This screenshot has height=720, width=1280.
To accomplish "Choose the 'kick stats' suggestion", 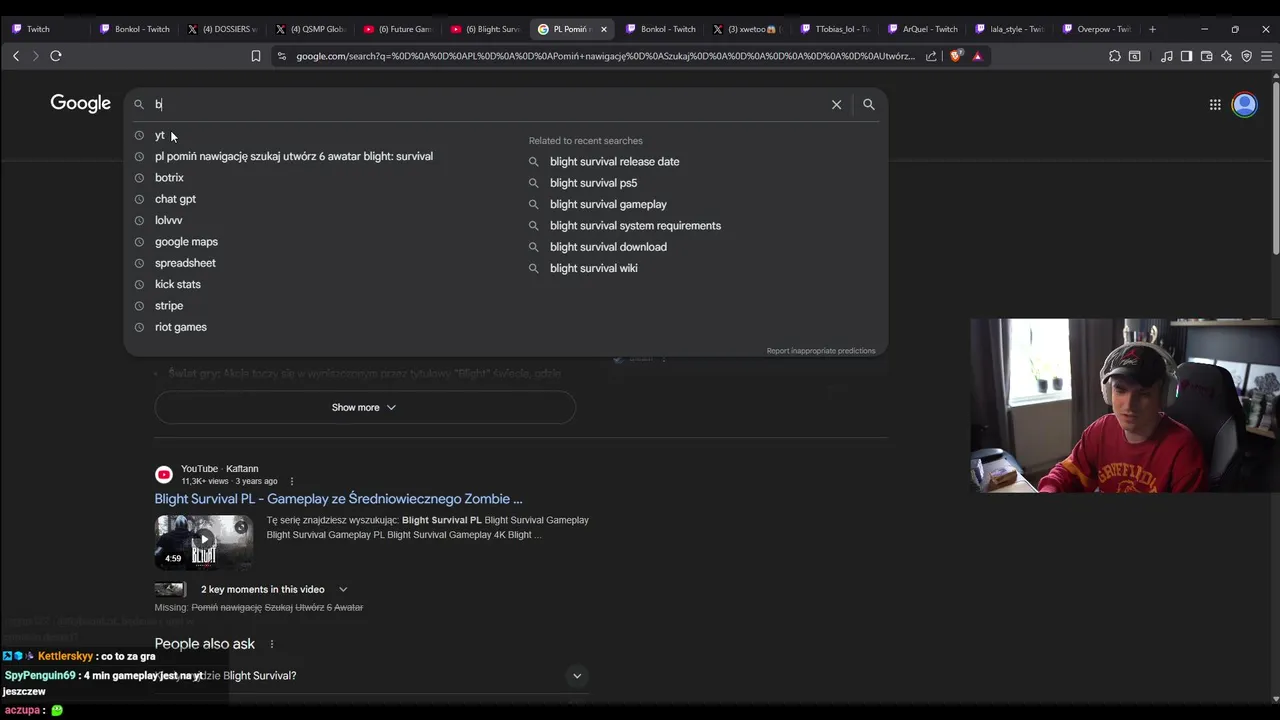I will (178, 284).
